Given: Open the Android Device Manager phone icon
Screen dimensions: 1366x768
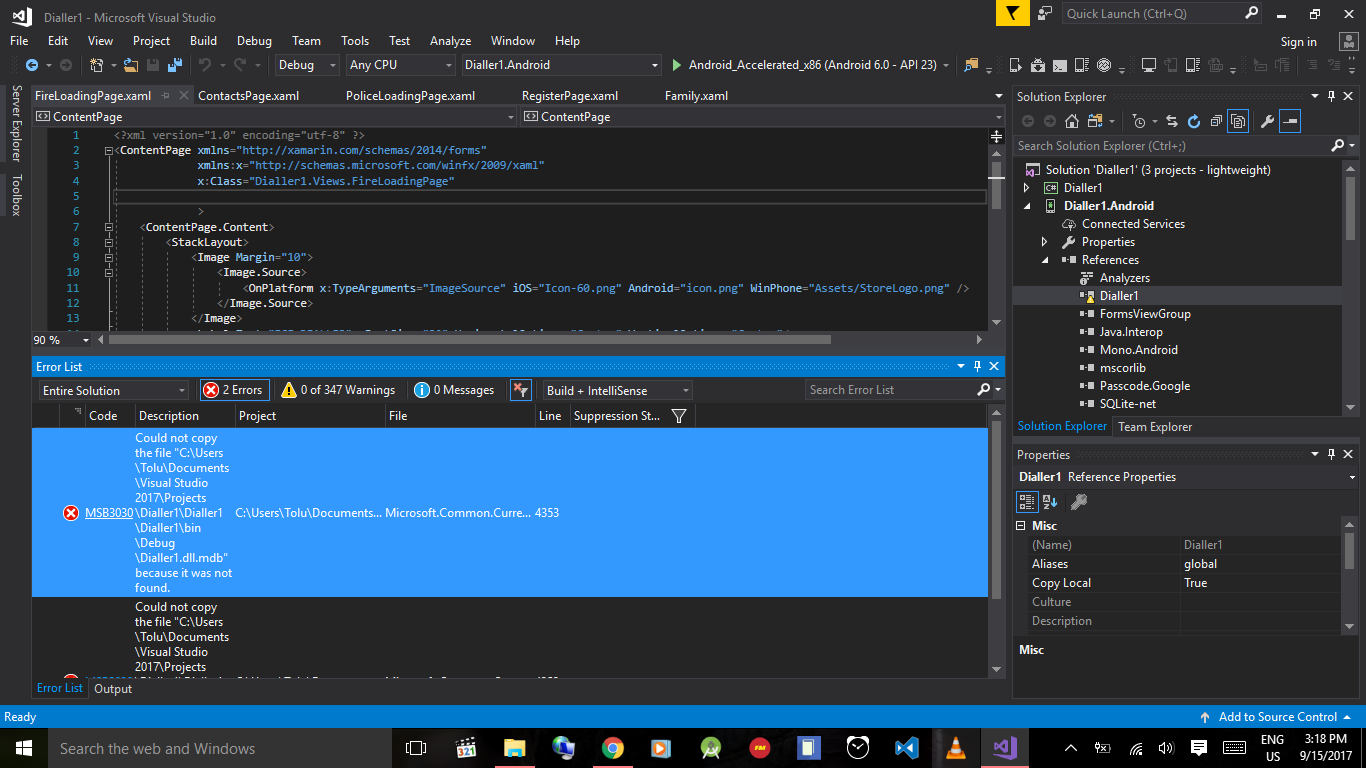Looking at the screenshot, I should pyautogui.click(x=1015, y=65).
